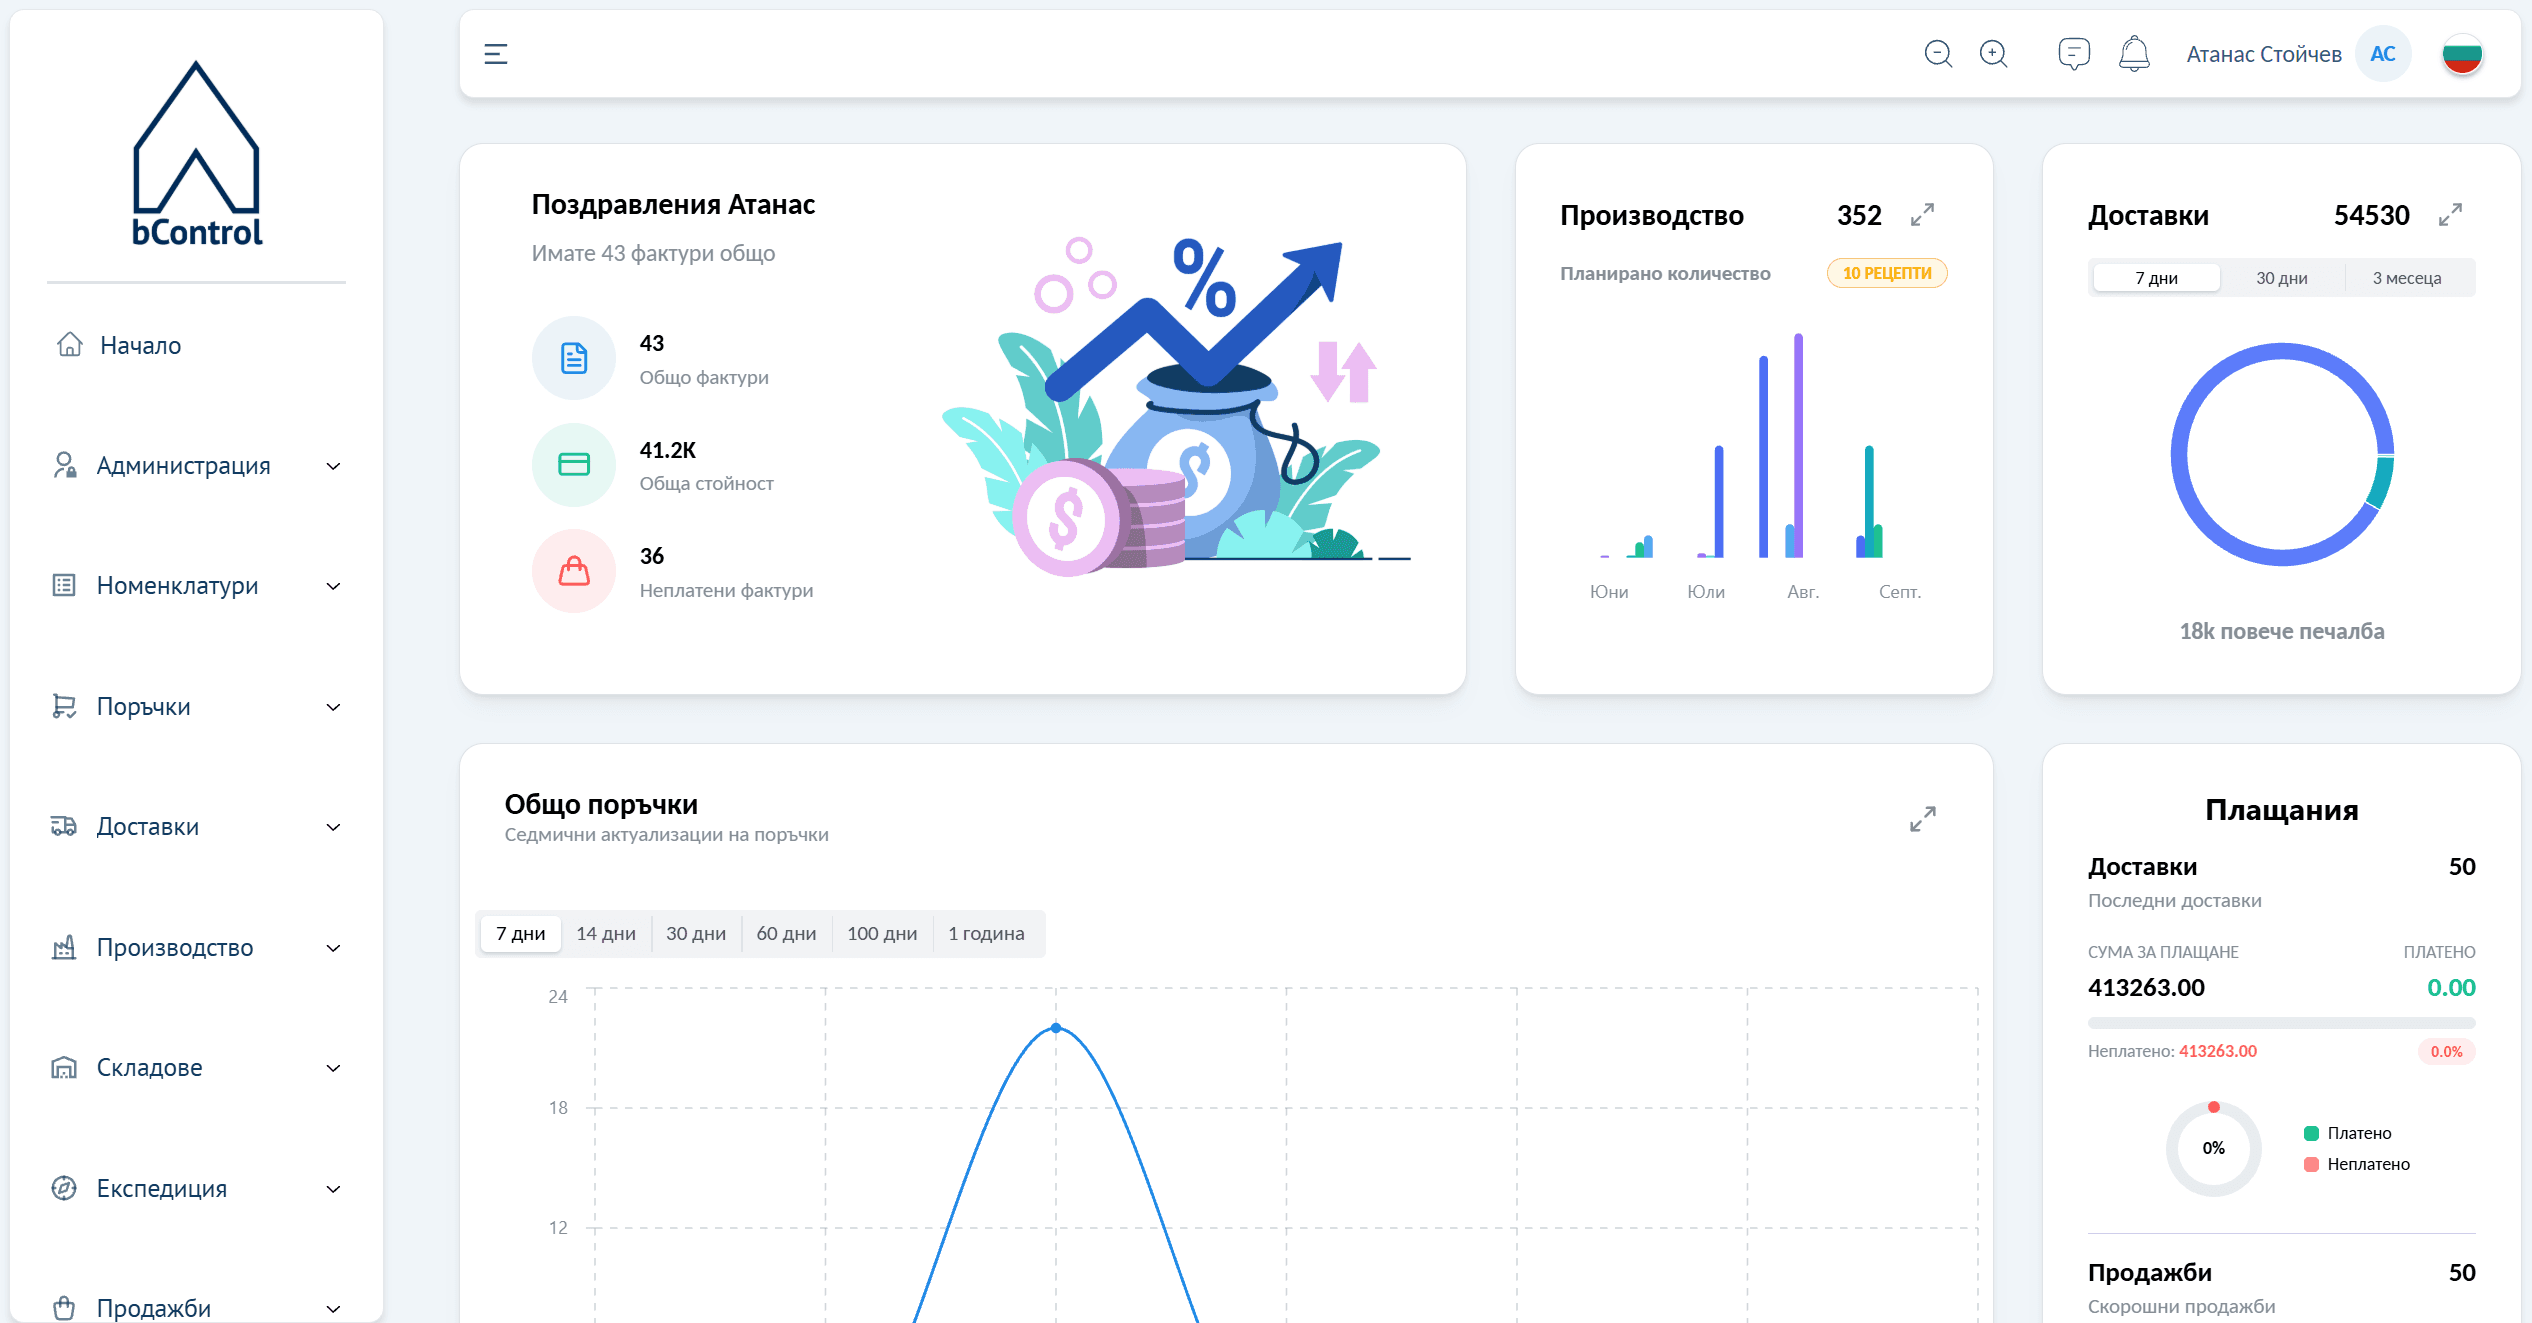Viewport: 2532px width, 1323px height.
Task: Select 1 година in orders chart
Action: (986, 933)
